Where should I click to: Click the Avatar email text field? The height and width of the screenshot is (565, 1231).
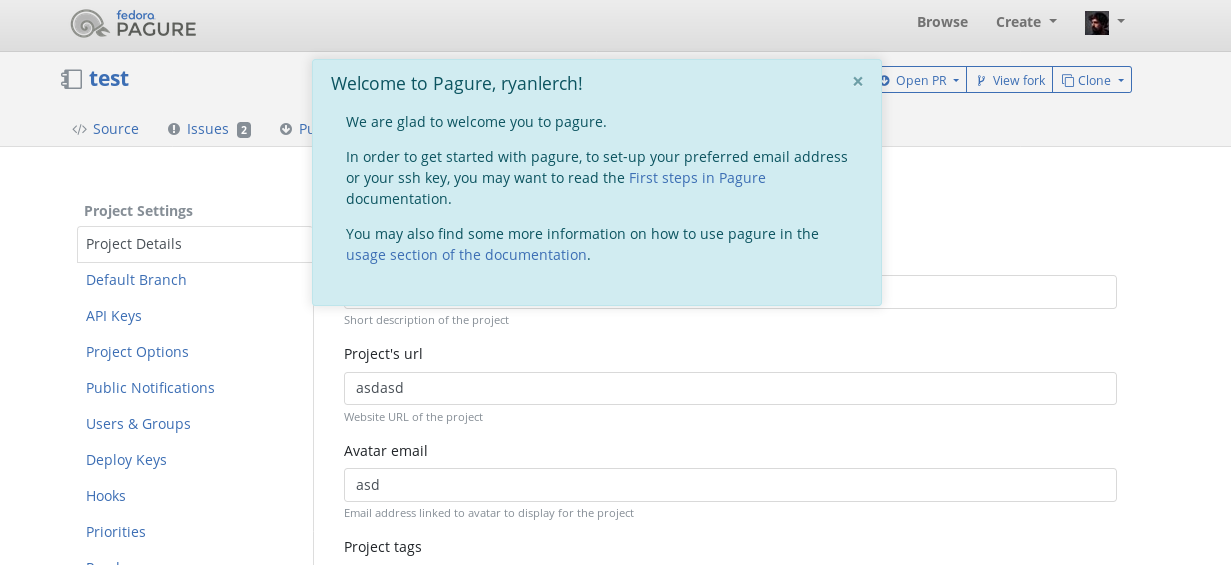[730, 485]
